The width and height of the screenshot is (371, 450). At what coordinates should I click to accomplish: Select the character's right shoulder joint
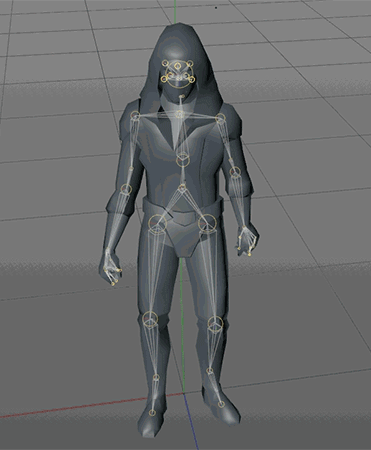[135, 116]
